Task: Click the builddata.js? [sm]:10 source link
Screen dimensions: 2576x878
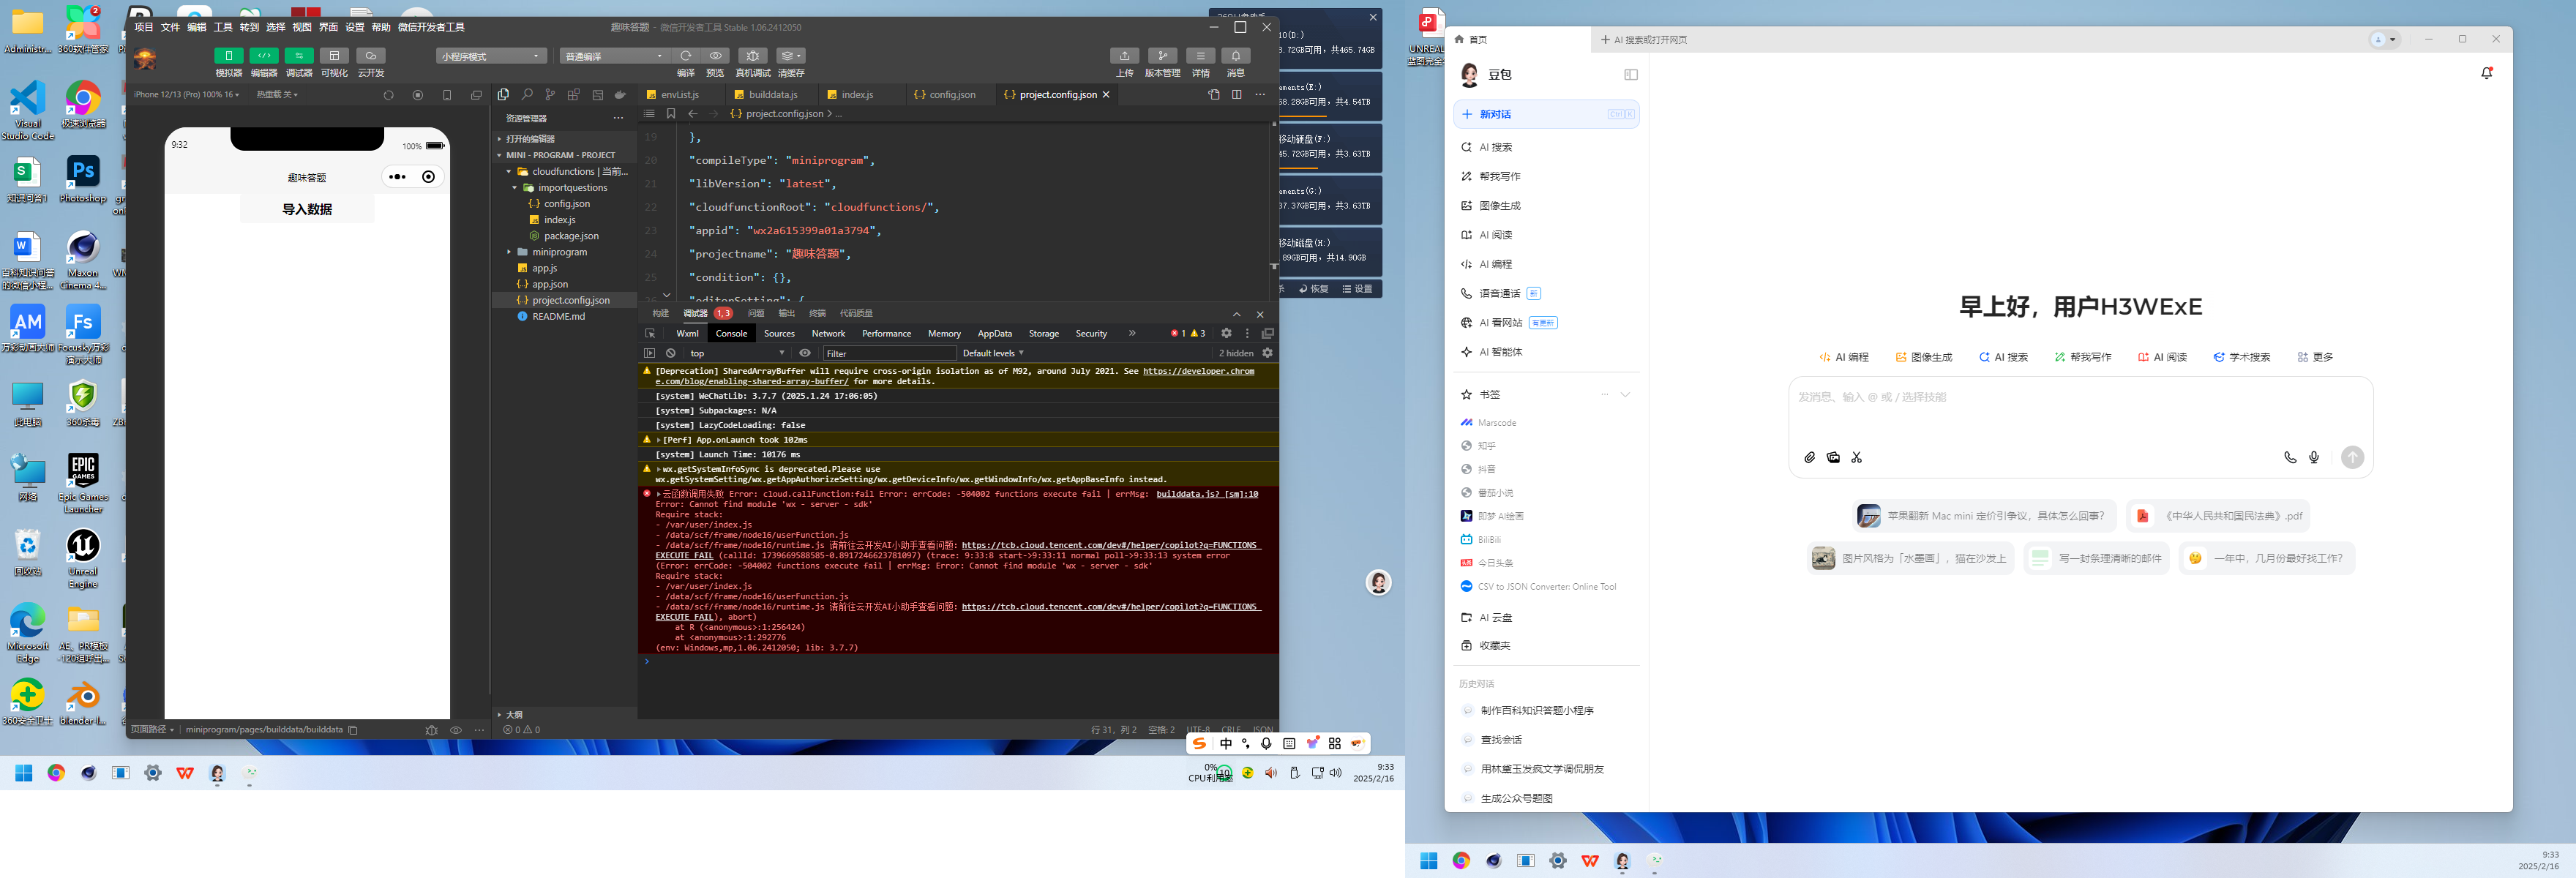Action: pyautogui.click(x=1207, y=494)
